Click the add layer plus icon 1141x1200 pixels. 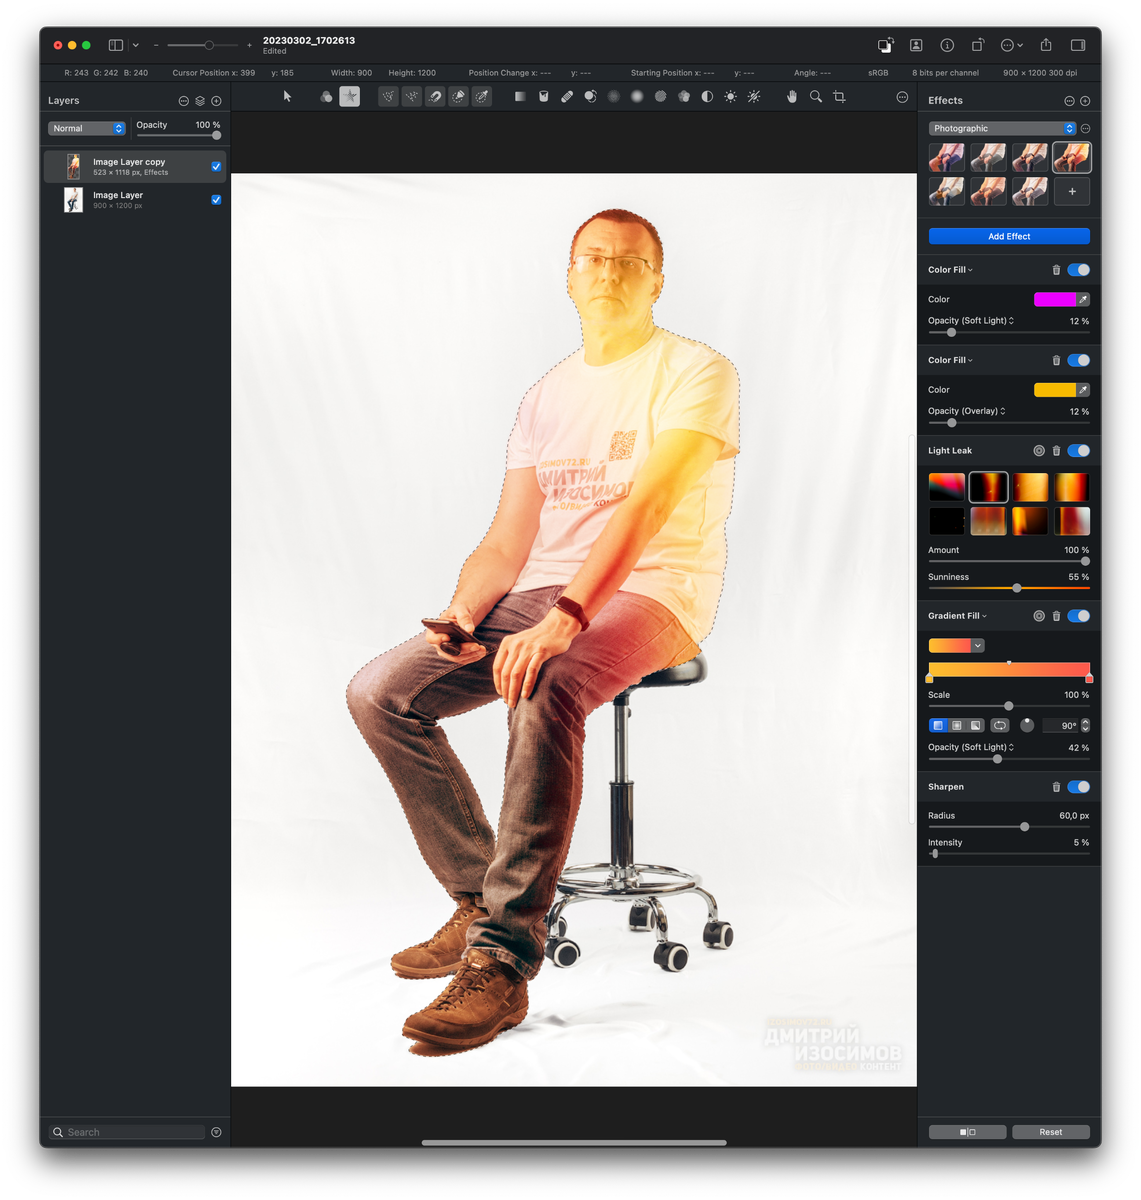216,101
